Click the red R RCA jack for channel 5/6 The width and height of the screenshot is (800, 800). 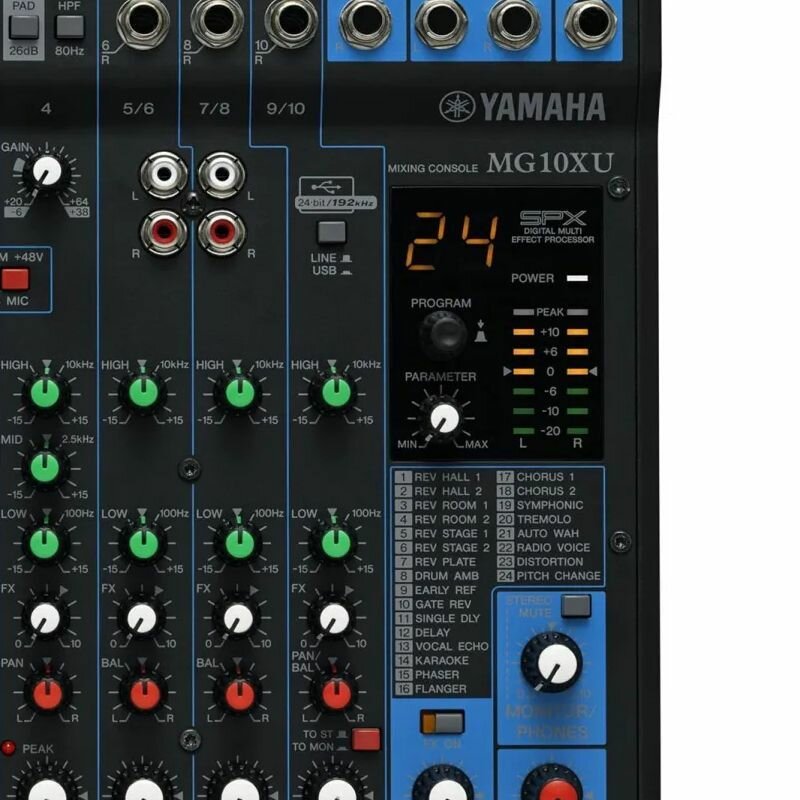point(164,232)
